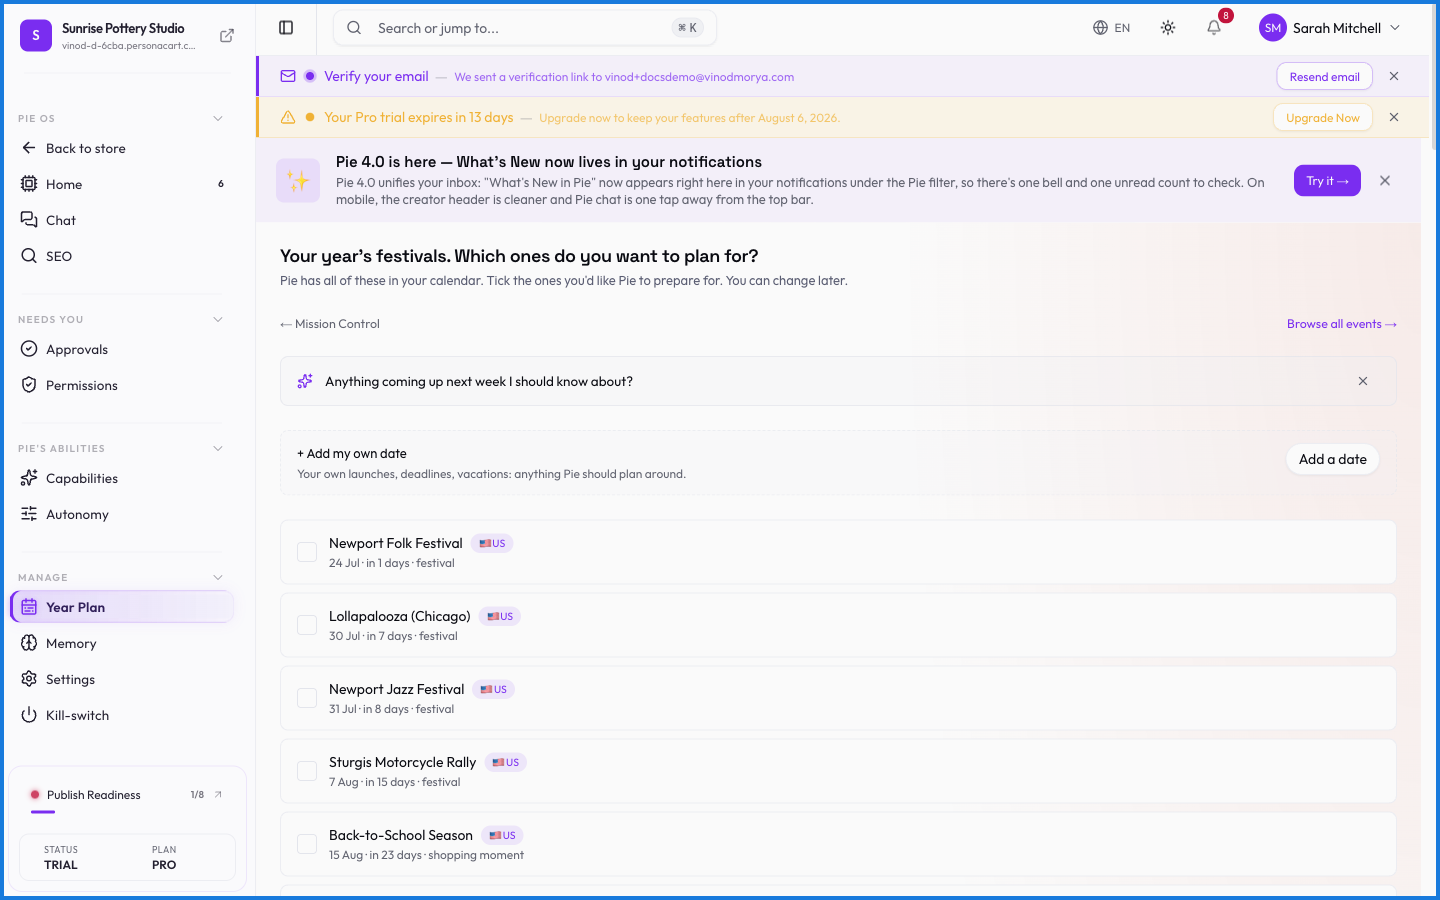This screenshot has height=900, width=1440.
Task: Click the Add a date button
Action: click(x=1333, y=459)
